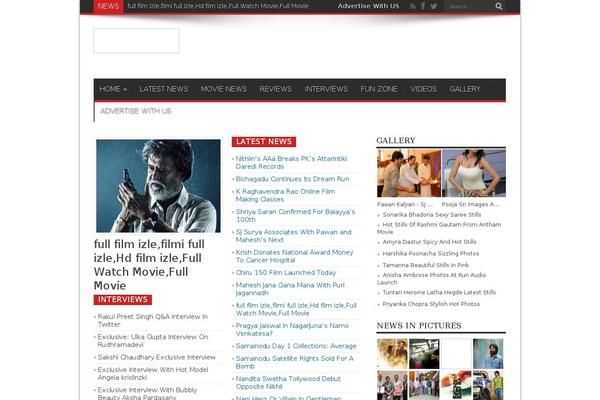The height and width of the screenshot is (400, 600).
Task: Open Amyra Dastur Spicy And Hot Stills
Action: tap(429, 242)
